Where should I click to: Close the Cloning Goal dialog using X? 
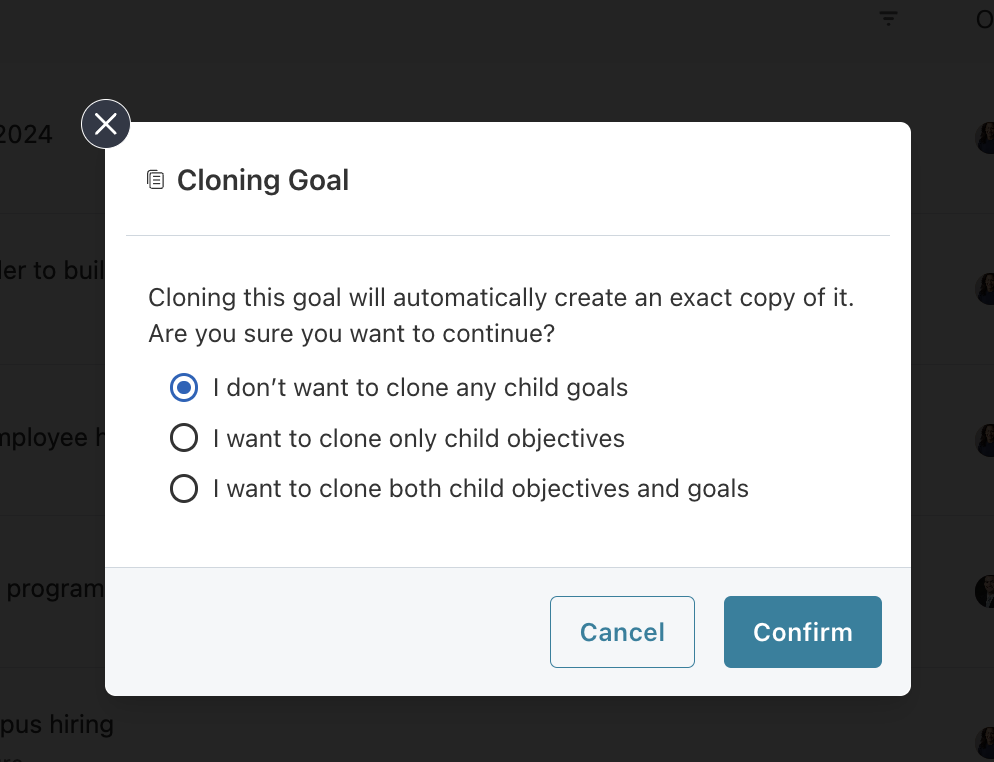pyautogui.click(x=106, y=124)
